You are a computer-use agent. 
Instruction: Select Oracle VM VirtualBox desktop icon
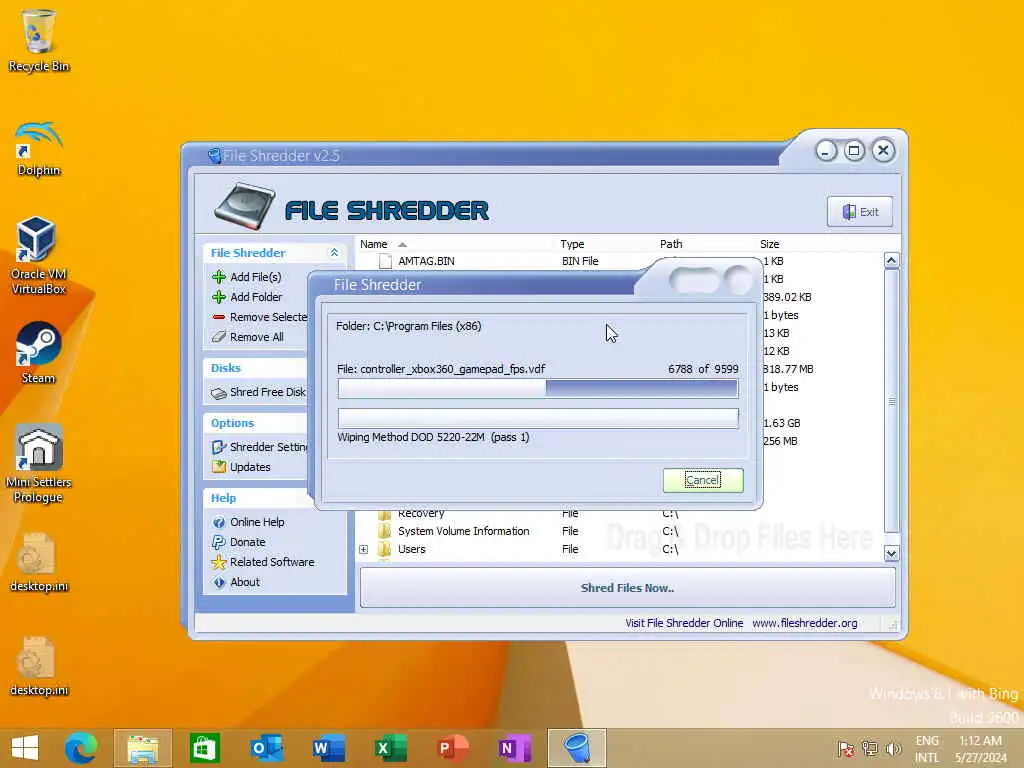pos(39,255)
